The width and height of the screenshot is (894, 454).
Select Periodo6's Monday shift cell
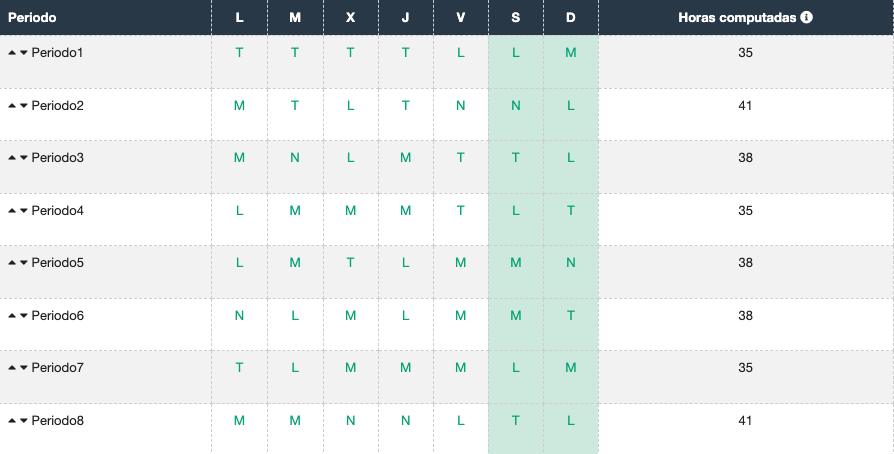[x=239, y=315]
